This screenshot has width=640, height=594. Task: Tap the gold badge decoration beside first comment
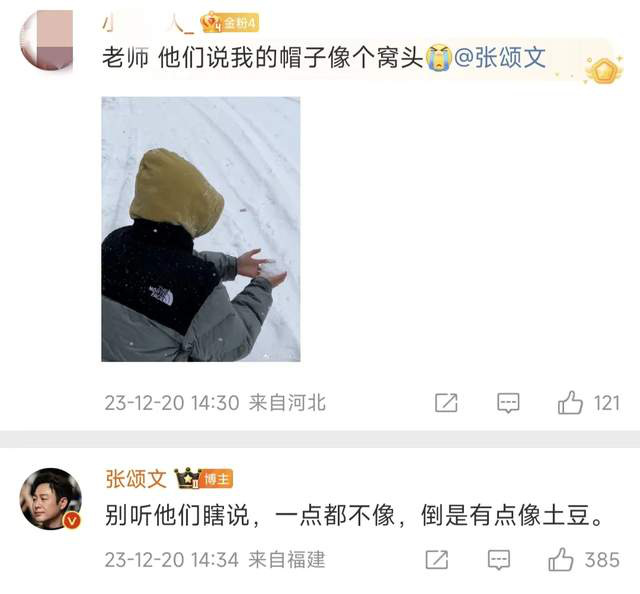(x=604, y=70)
